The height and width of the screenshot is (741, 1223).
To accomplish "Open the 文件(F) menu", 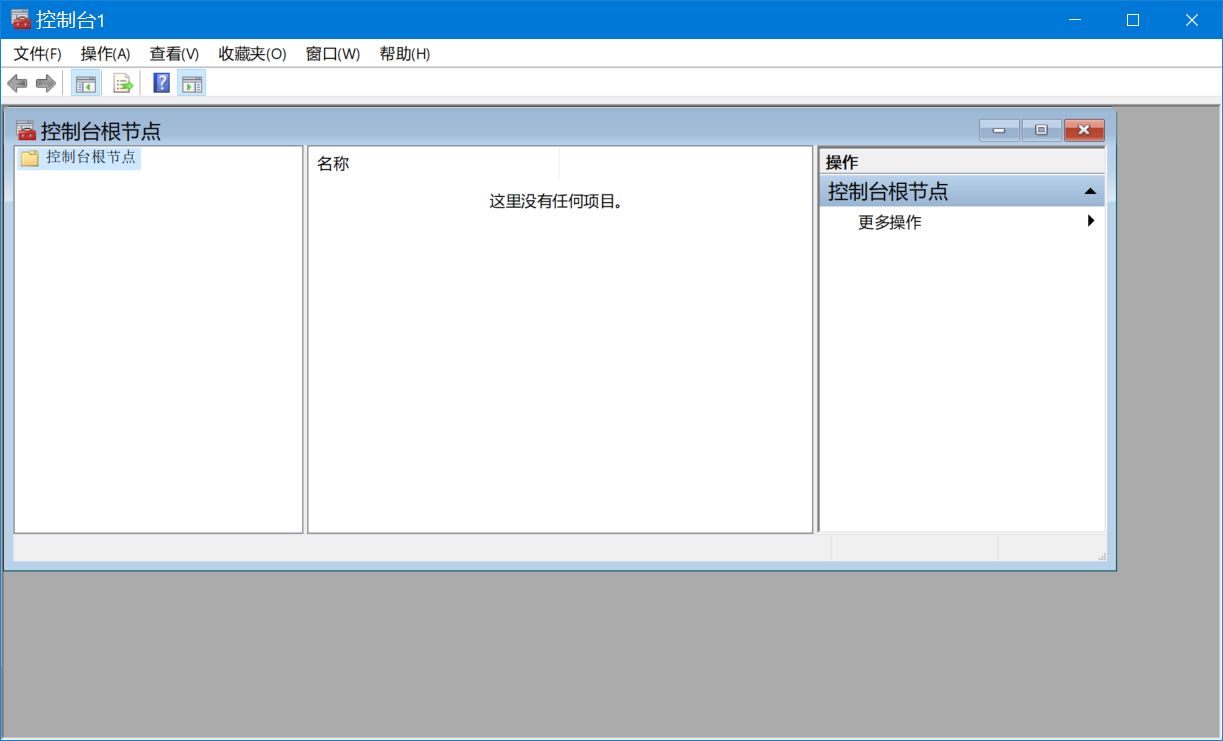I will coord(37,54).
